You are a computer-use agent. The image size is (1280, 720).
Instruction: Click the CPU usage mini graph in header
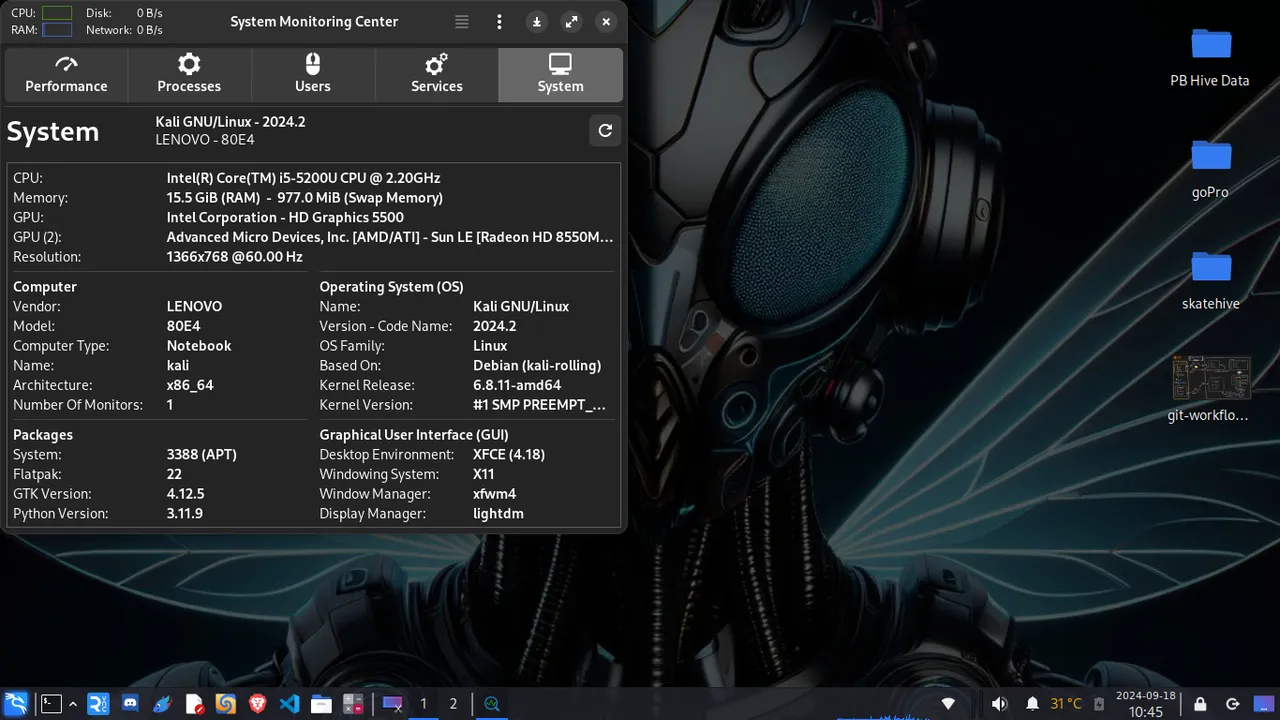(57, 13)
